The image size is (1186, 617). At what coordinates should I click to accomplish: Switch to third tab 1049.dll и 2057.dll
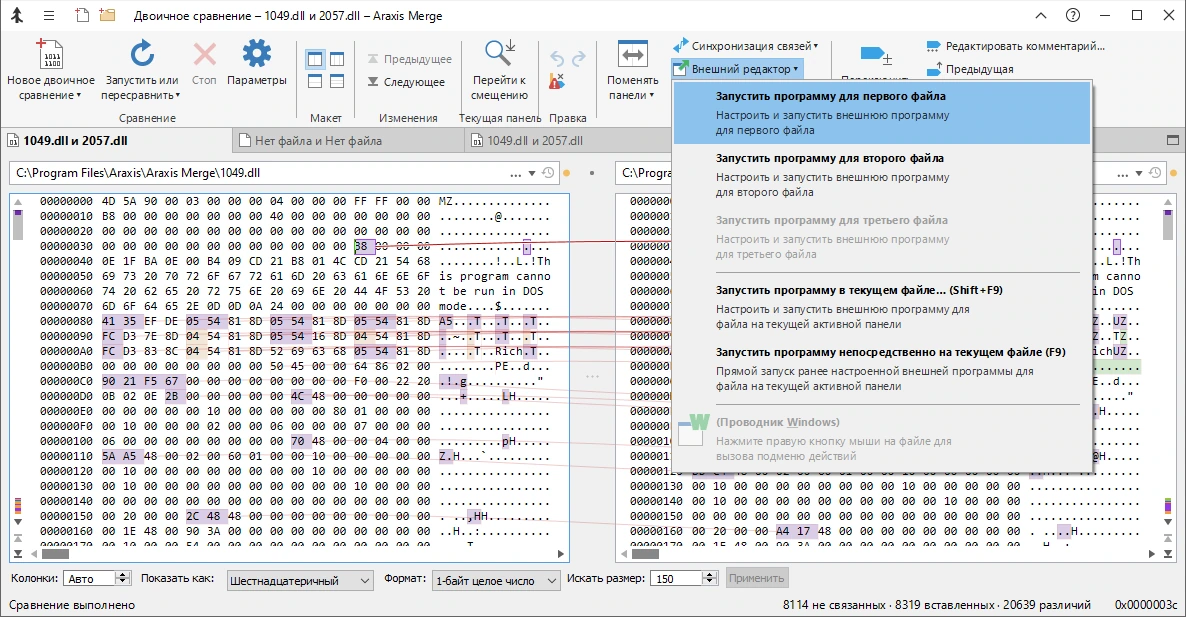(567, 141)
